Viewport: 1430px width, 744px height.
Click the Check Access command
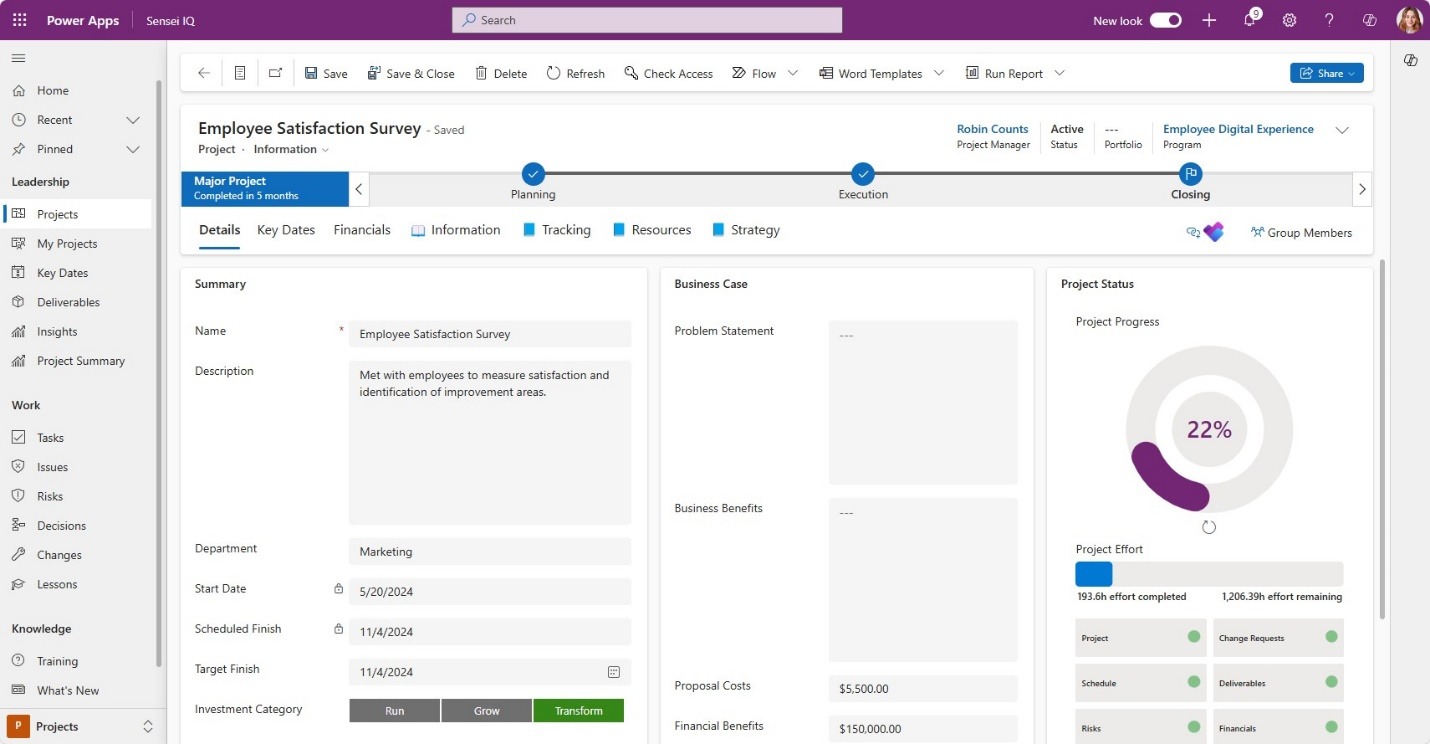(x=668, y=73)
